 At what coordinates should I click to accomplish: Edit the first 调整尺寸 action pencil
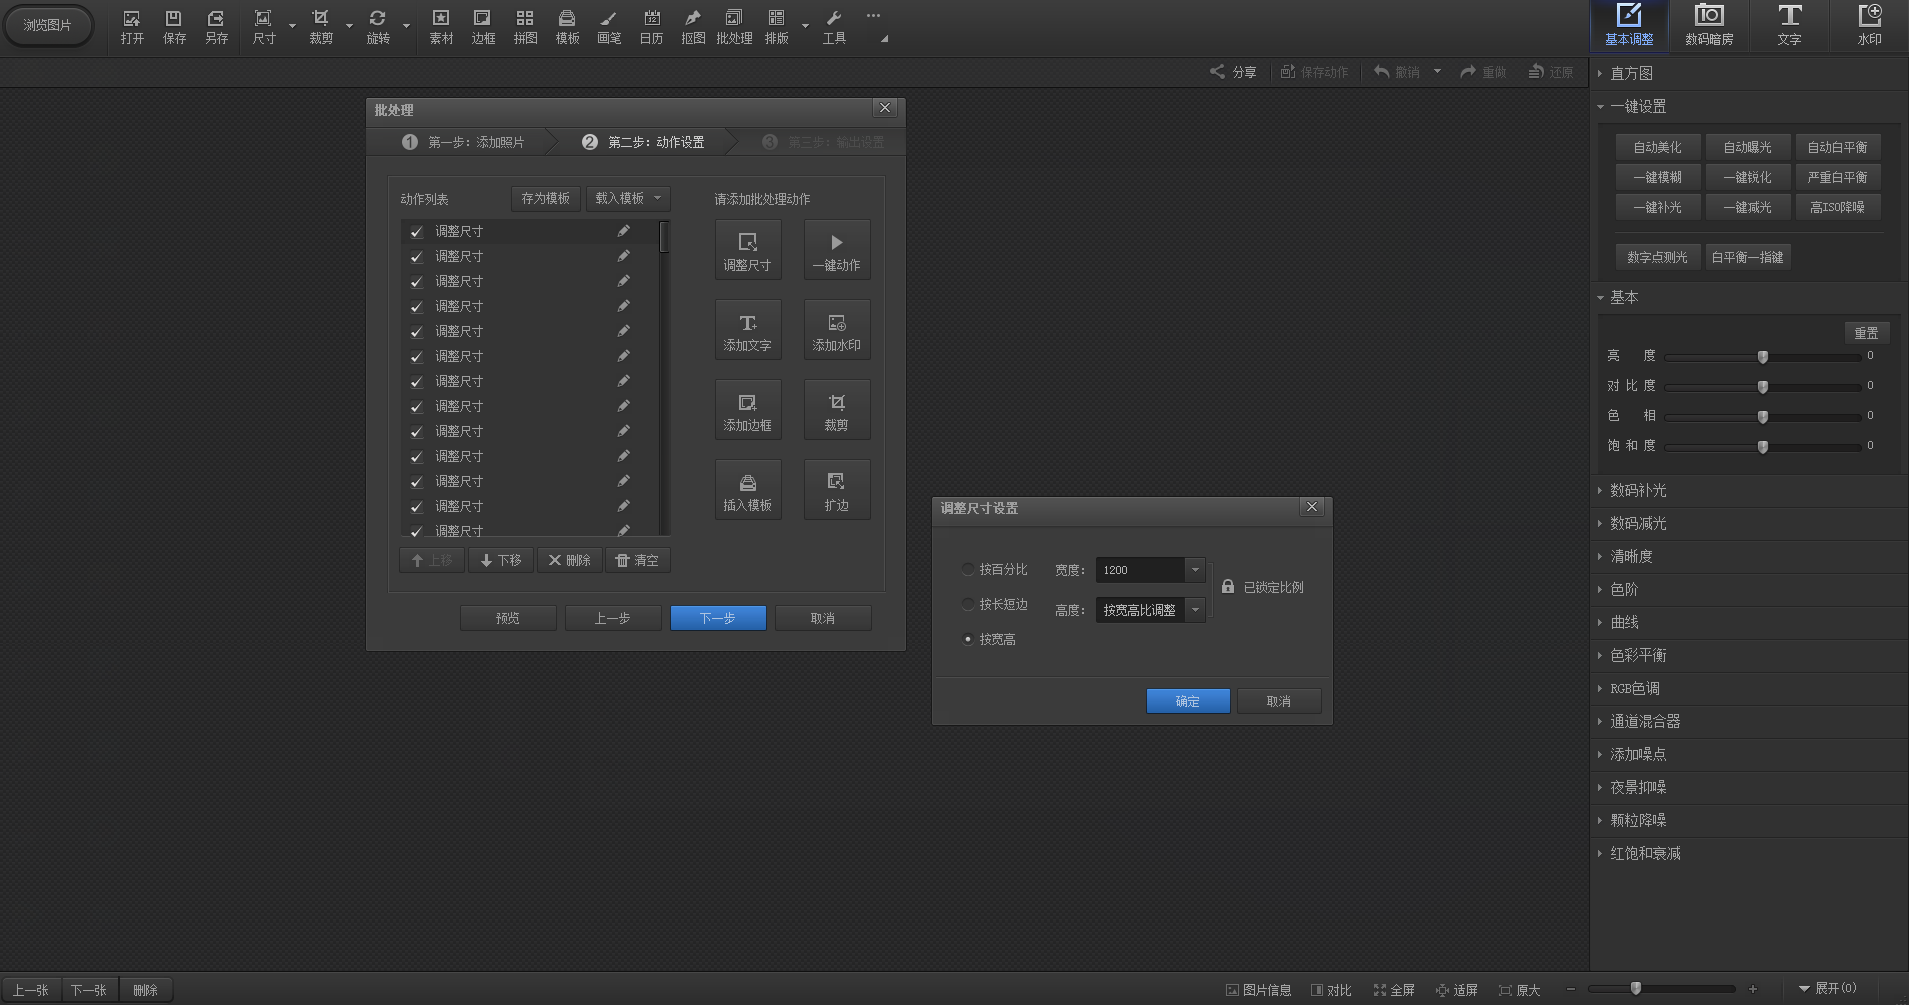623,231
